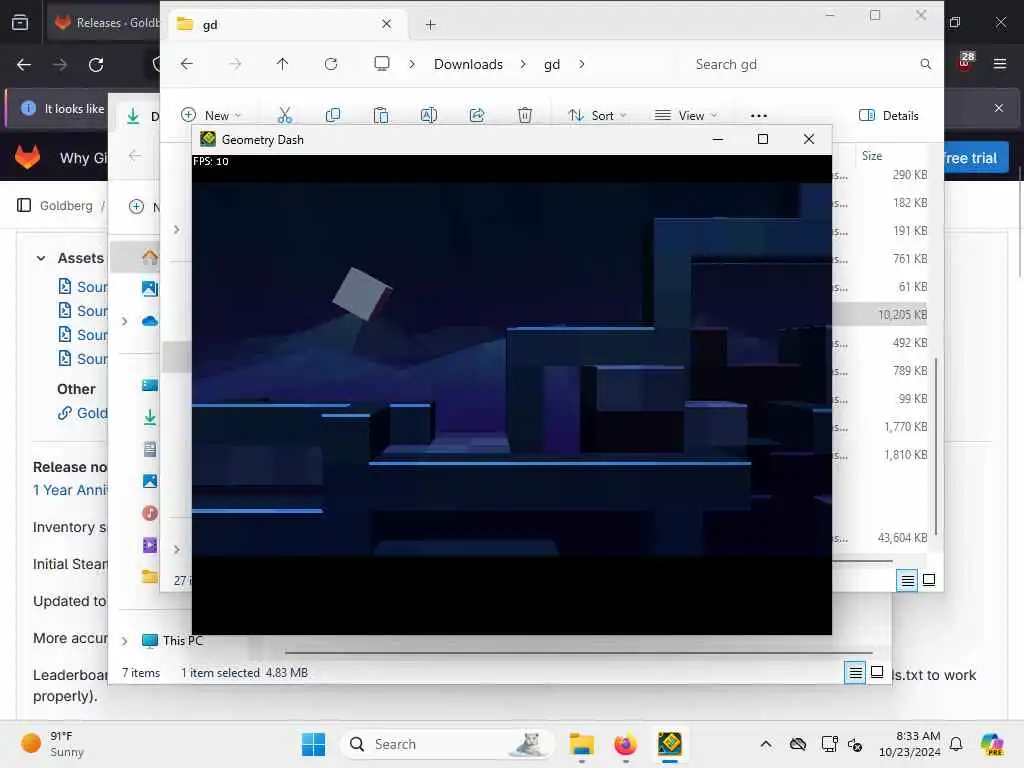Close the gd Explorer tab
The image size is (1024, 768).
tap(387, 24)
